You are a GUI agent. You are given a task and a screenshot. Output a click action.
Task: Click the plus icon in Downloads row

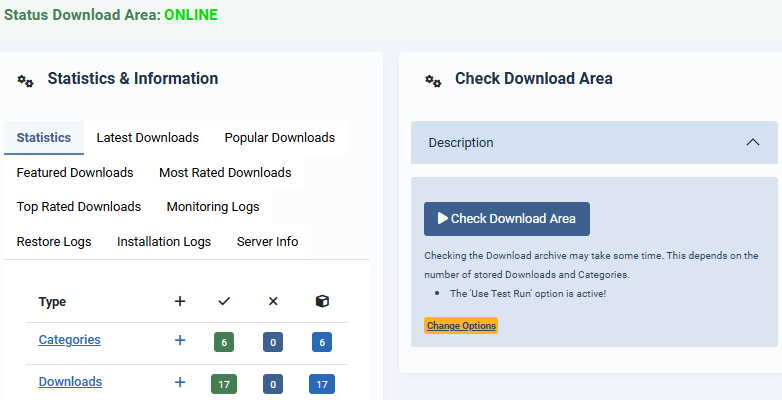tap(180, 383)
